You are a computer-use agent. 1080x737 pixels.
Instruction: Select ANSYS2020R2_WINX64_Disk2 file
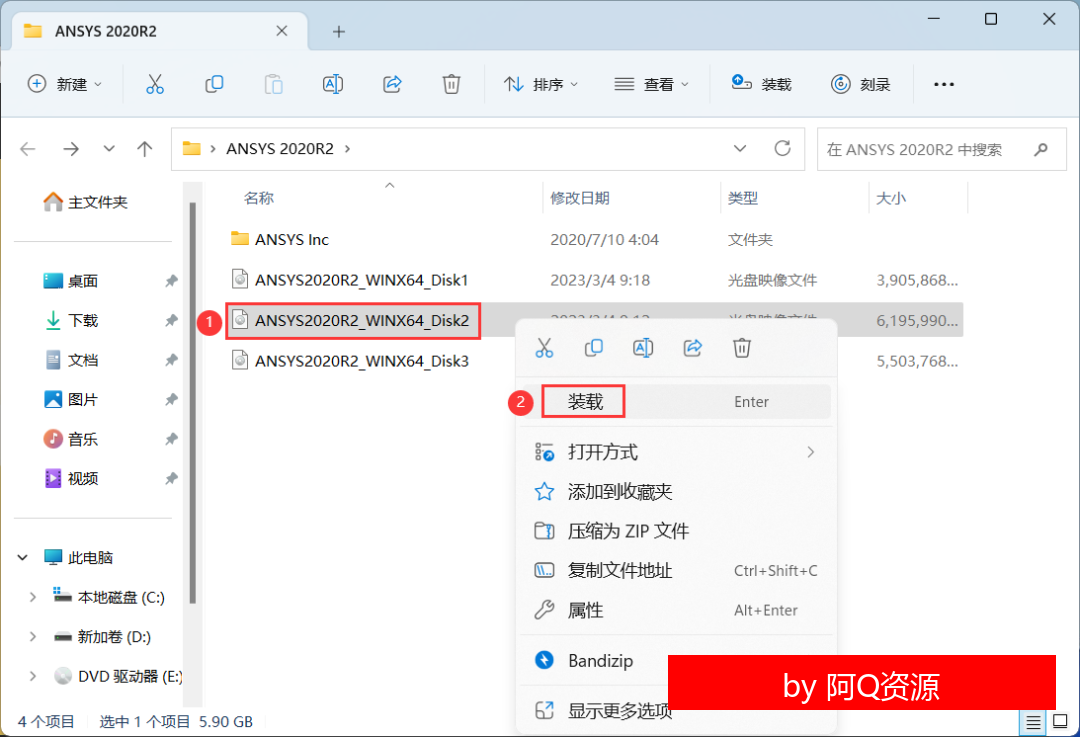click(x=350, y=320)
